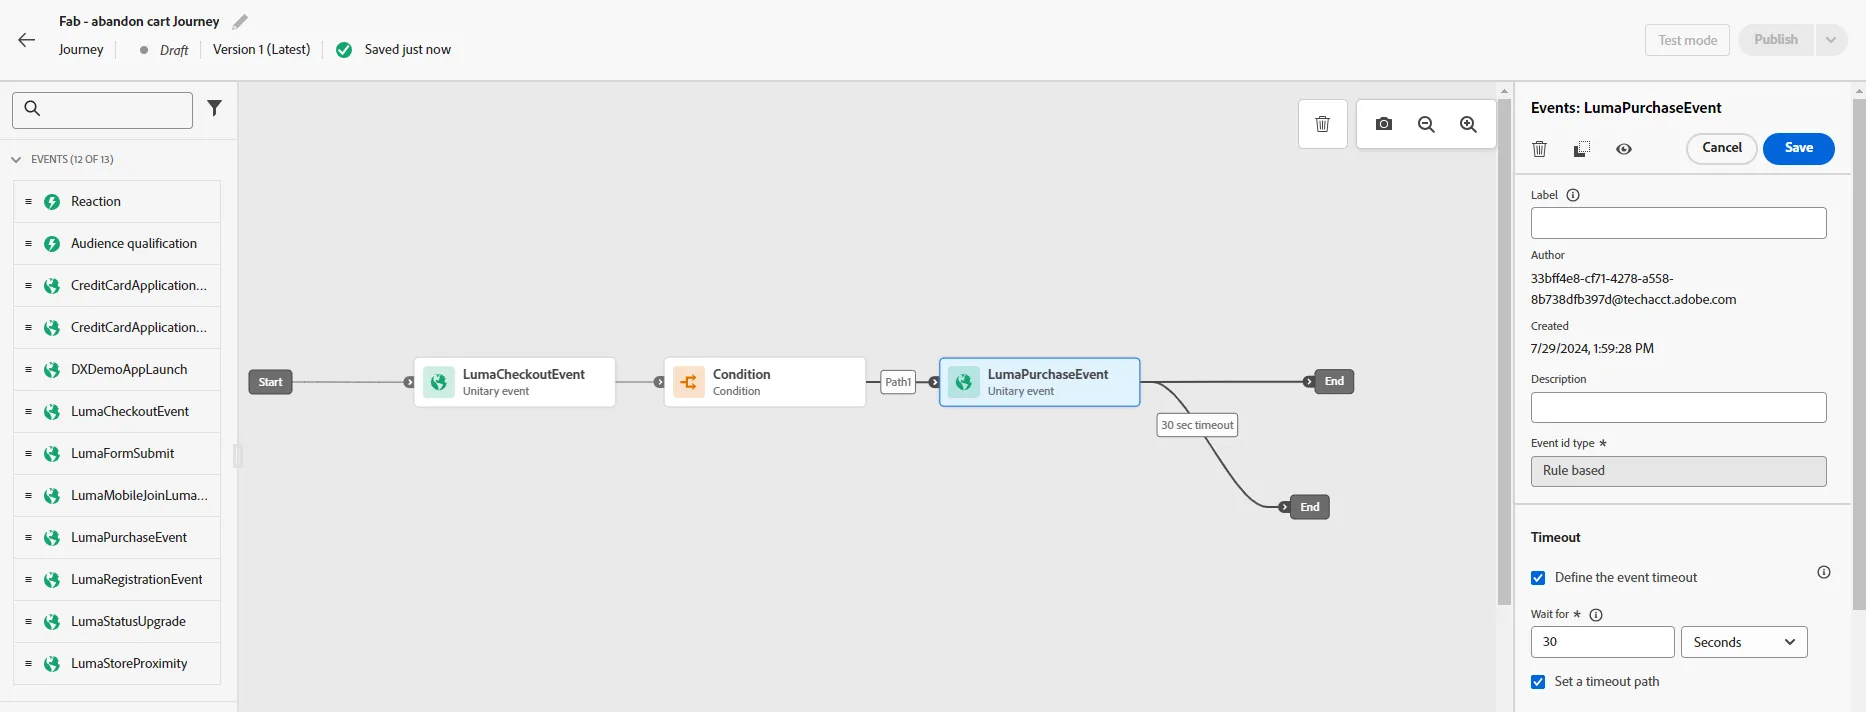The width and height of the screenshot is (1866, 712).
Task: Zoom out of the journey canvas
Action: click(x=1426, y=124)
